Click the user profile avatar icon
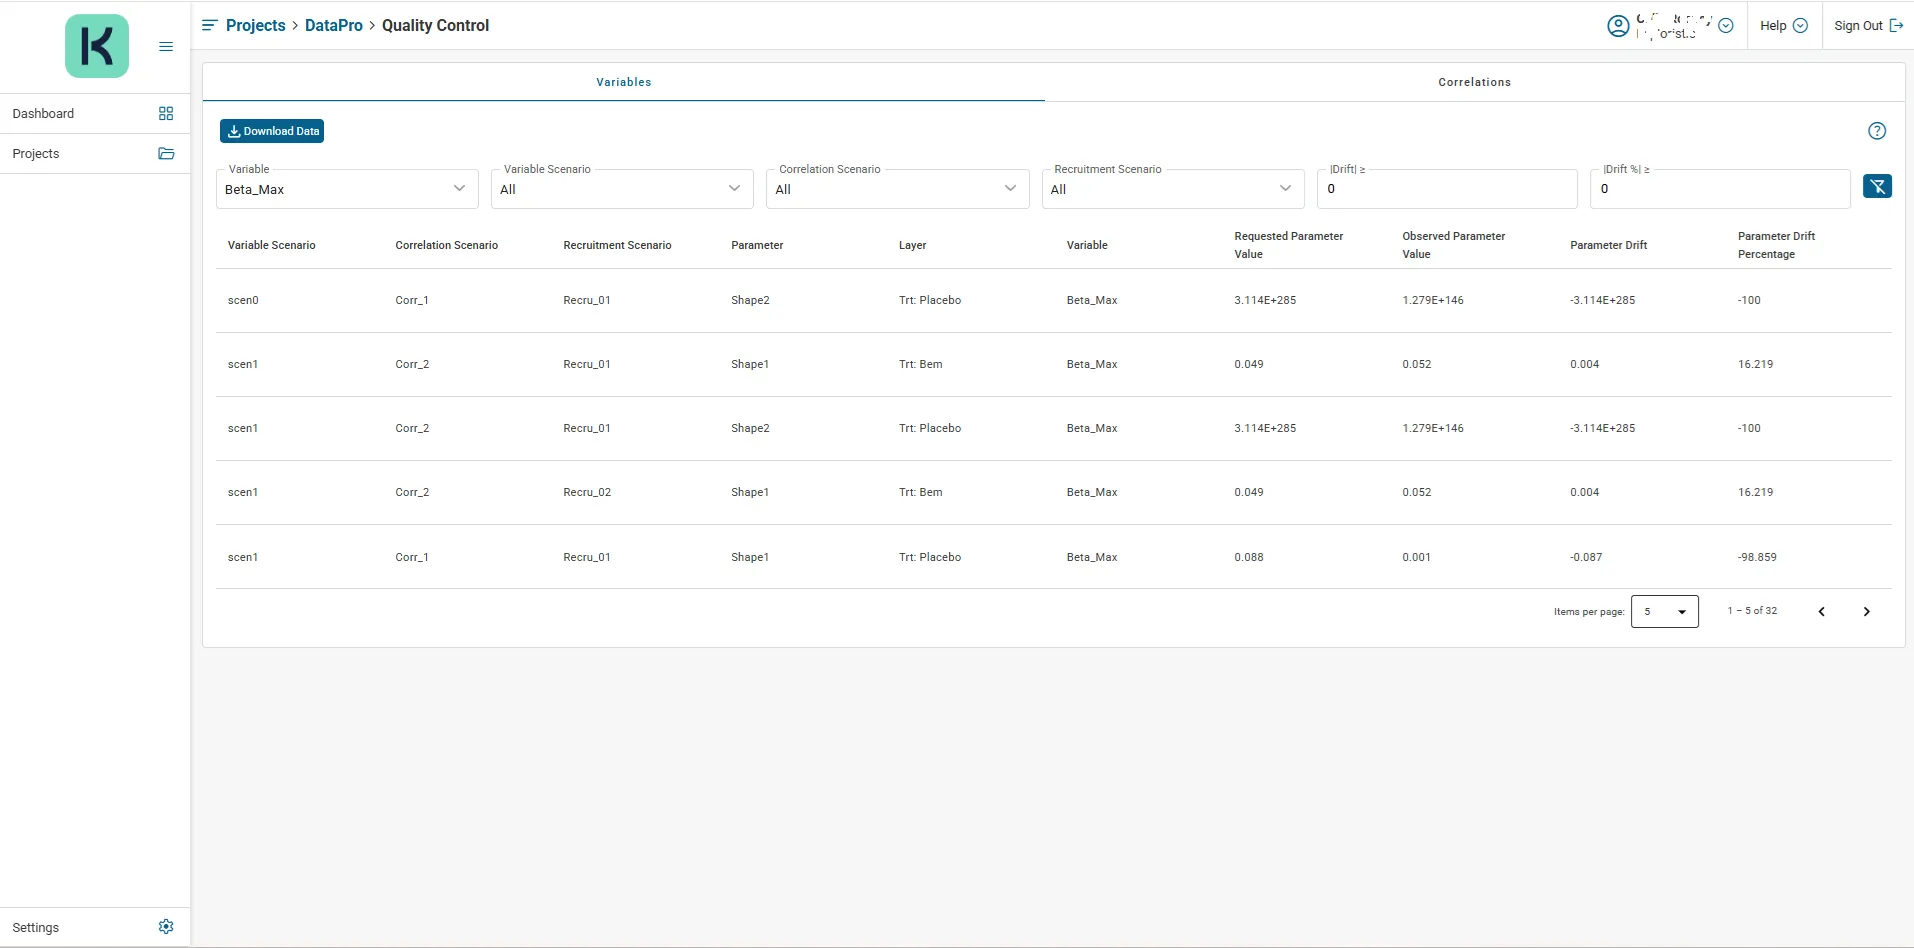This screenshot has height=948, width=1914. click(1618, 26)
